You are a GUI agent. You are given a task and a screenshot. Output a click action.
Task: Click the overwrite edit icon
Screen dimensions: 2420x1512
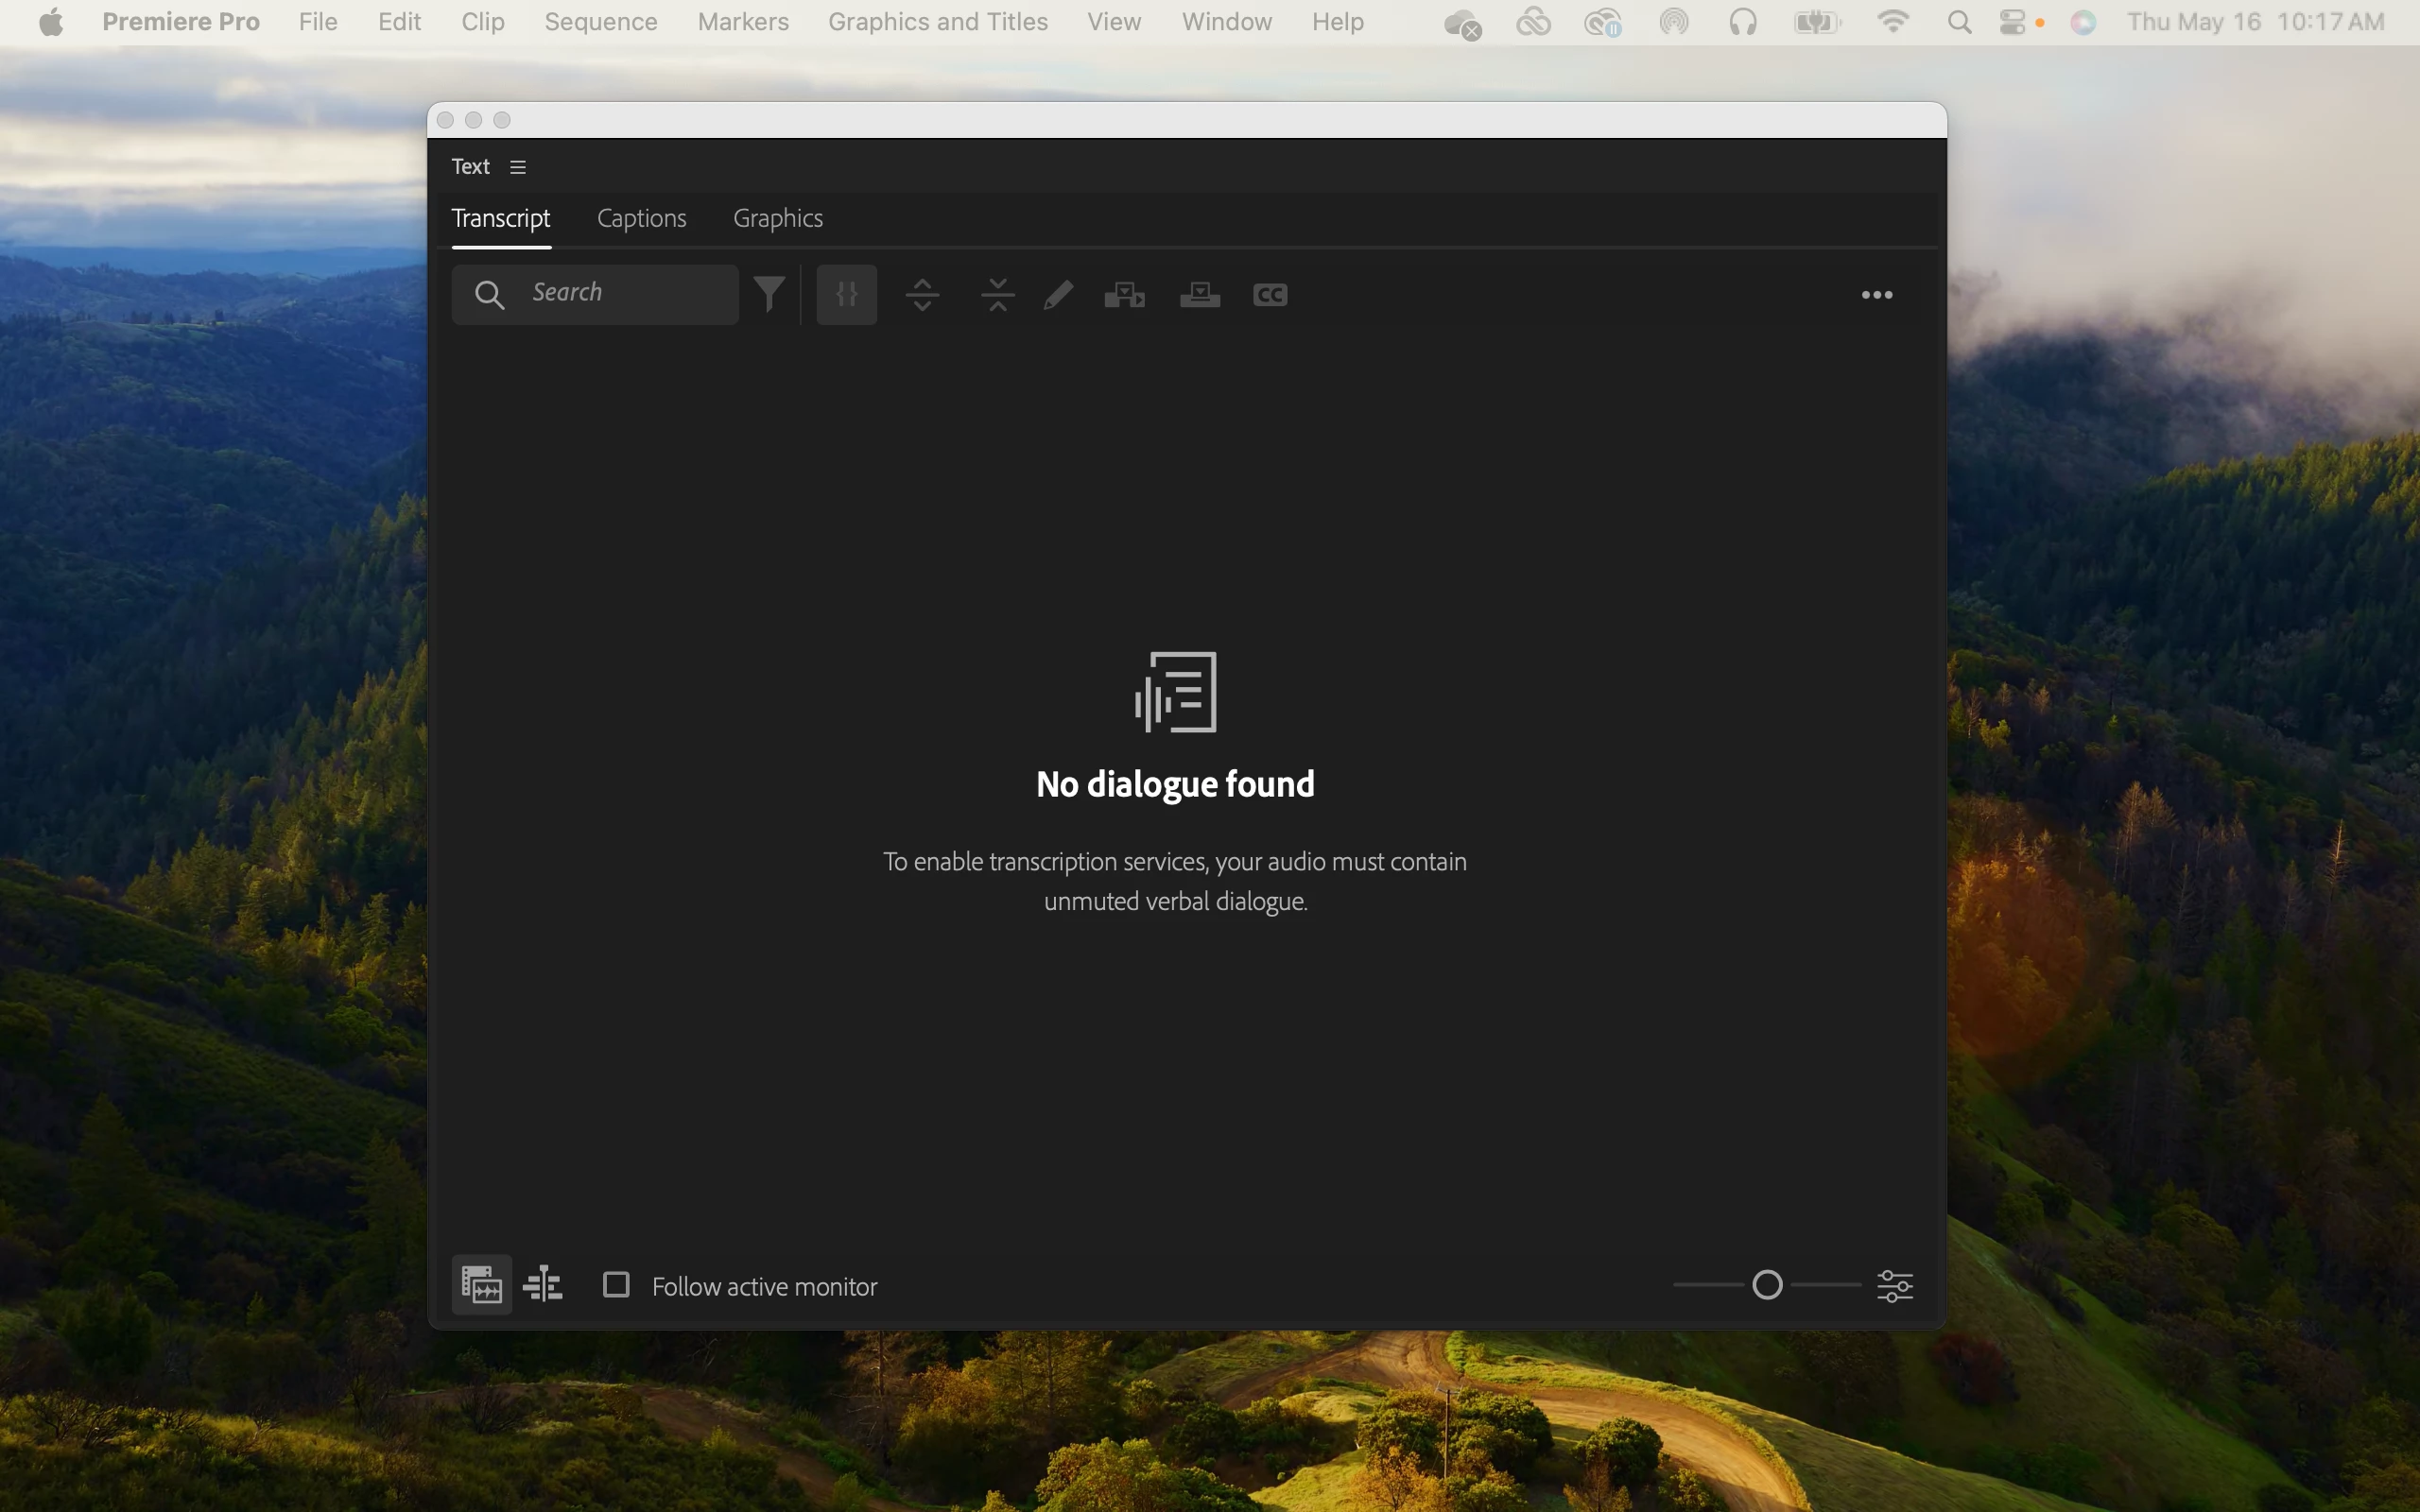click(x=1199, y=294)
